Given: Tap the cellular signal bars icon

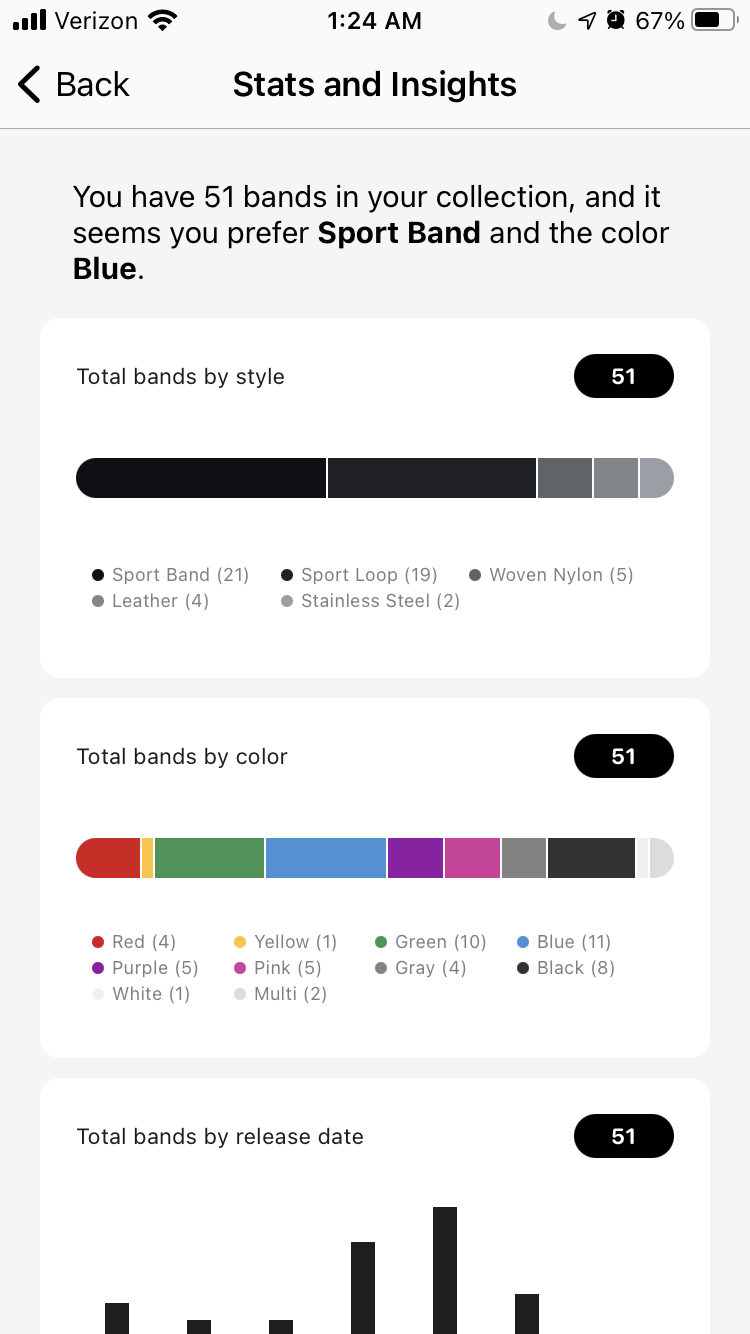Looking at the screenshot, I should (30, 20).
